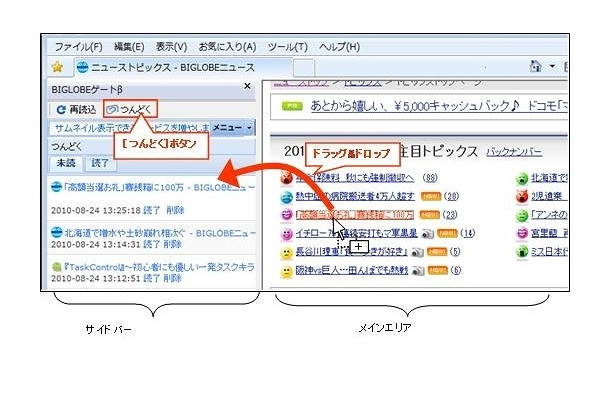Open the 長谷川理恵 topic link
The width and height of the screenshot is (610, 400).
click(x=351, y=252)
